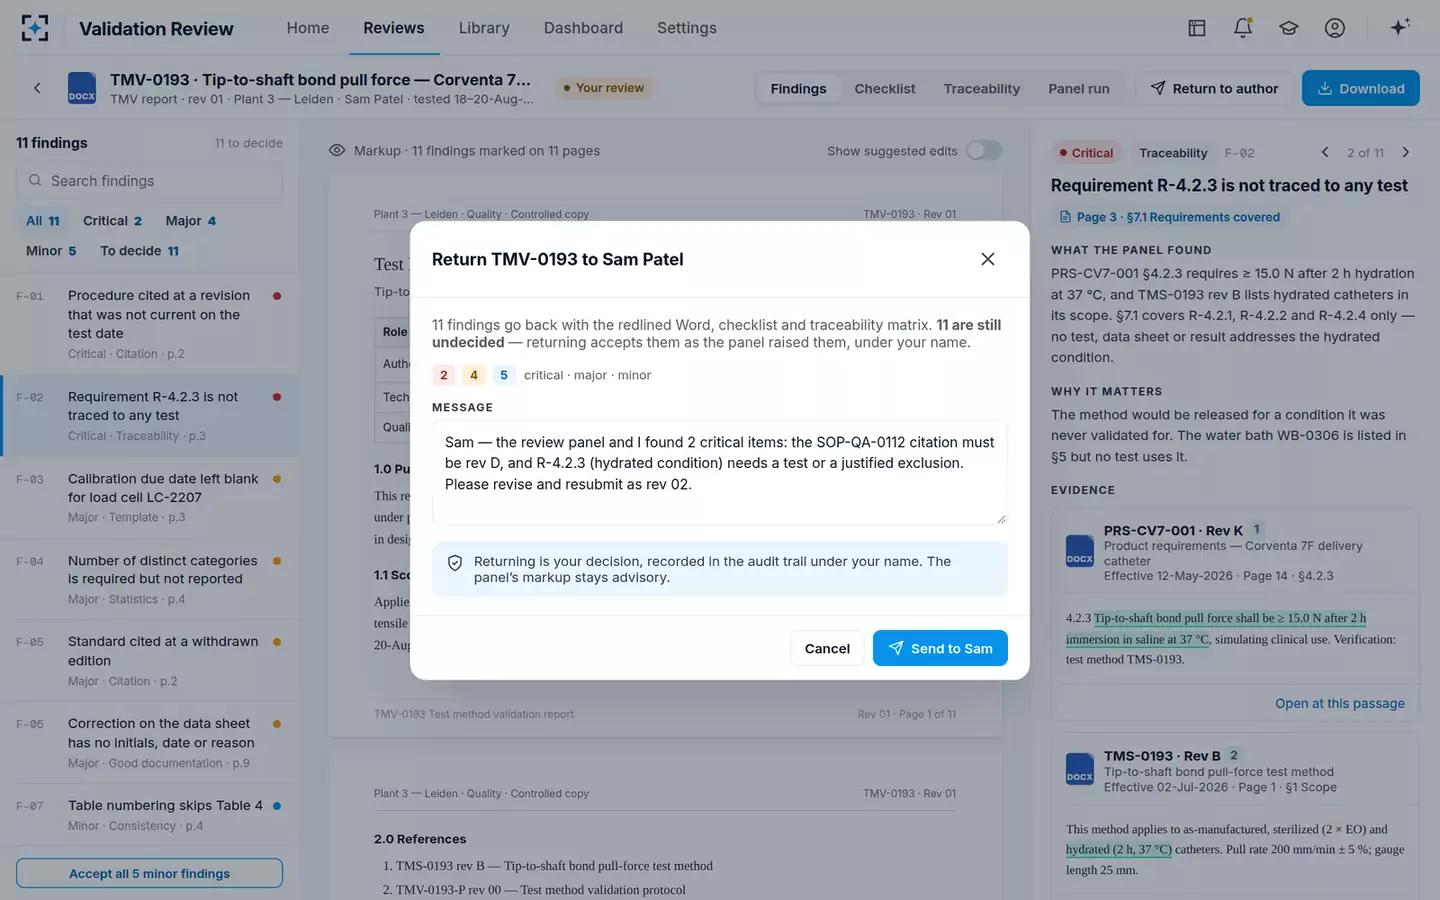Click the minor count badge 5 in dialog
Viewport: 1440px width, 900px height.
click(504, 375)
